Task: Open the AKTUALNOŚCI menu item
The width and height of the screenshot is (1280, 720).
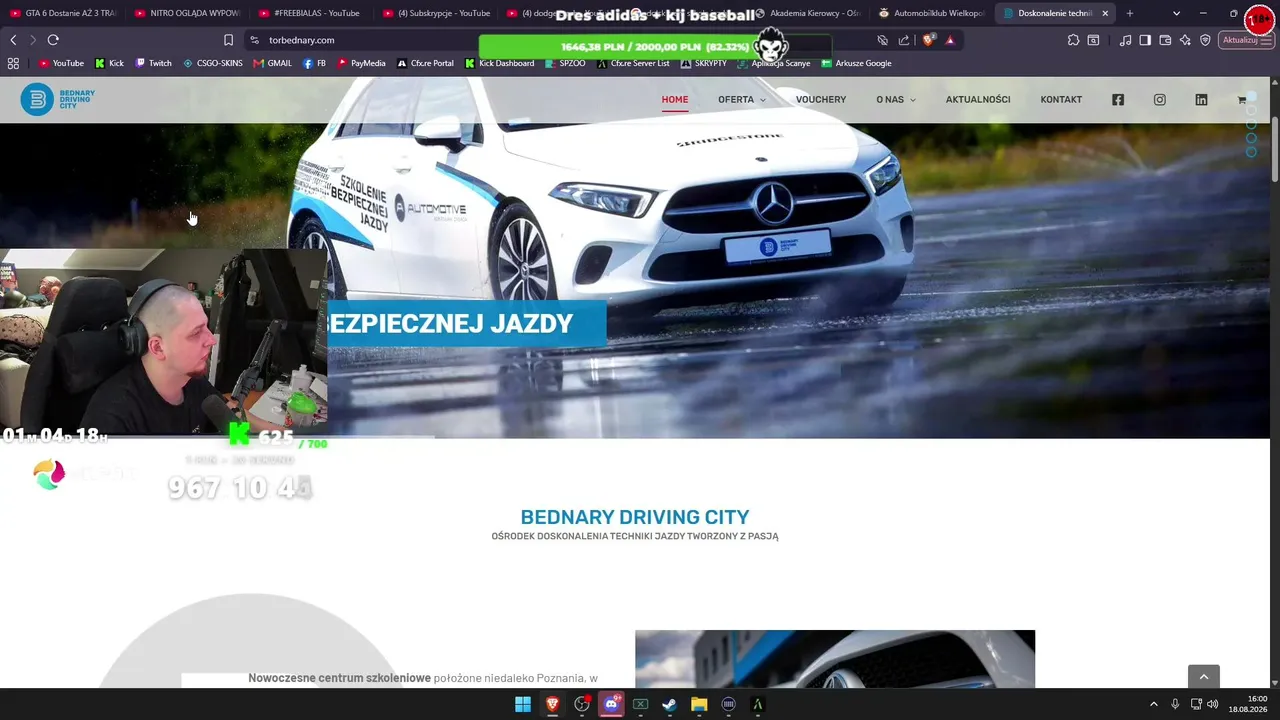Action: 978,100
